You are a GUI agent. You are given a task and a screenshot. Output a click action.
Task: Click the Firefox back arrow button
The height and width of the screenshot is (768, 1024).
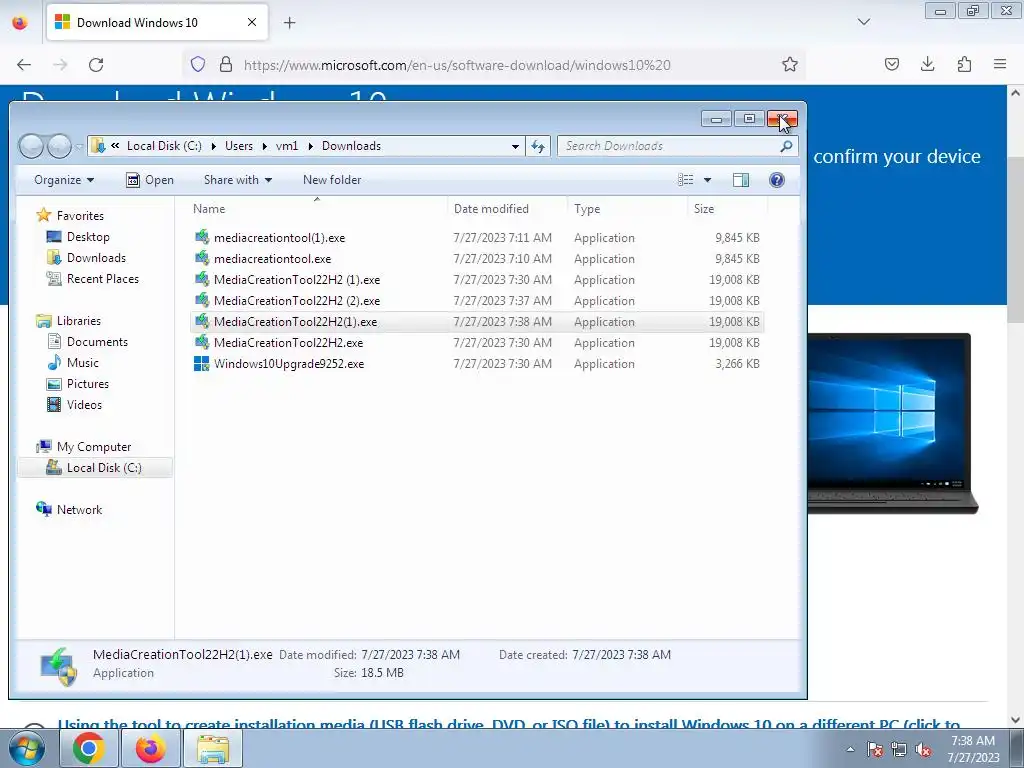click(24, 65)
